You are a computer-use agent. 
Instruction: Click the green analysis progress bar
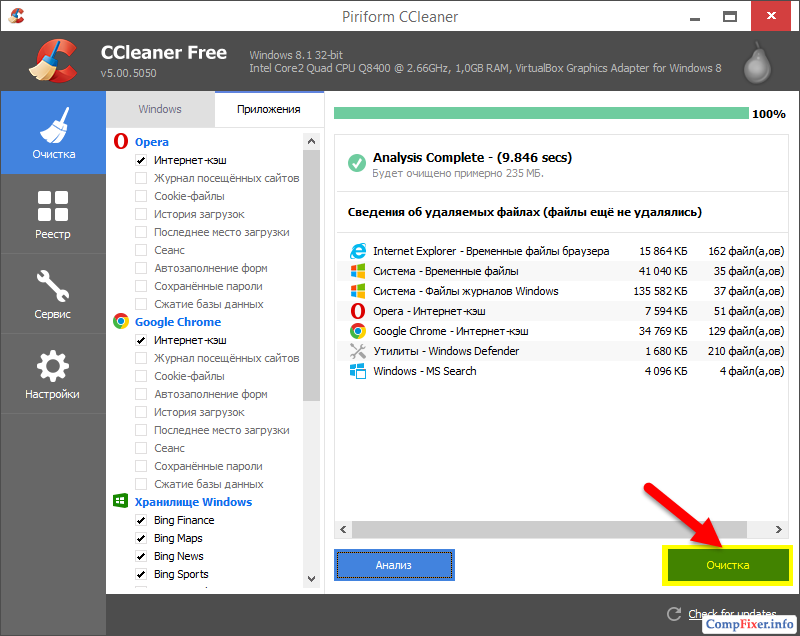(540, 114)
